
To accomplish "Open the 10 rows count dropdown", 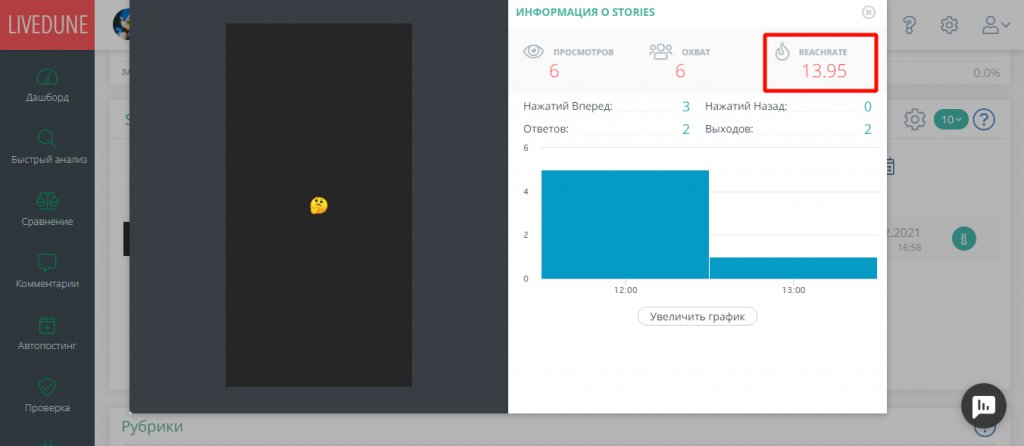I will 950,120.
